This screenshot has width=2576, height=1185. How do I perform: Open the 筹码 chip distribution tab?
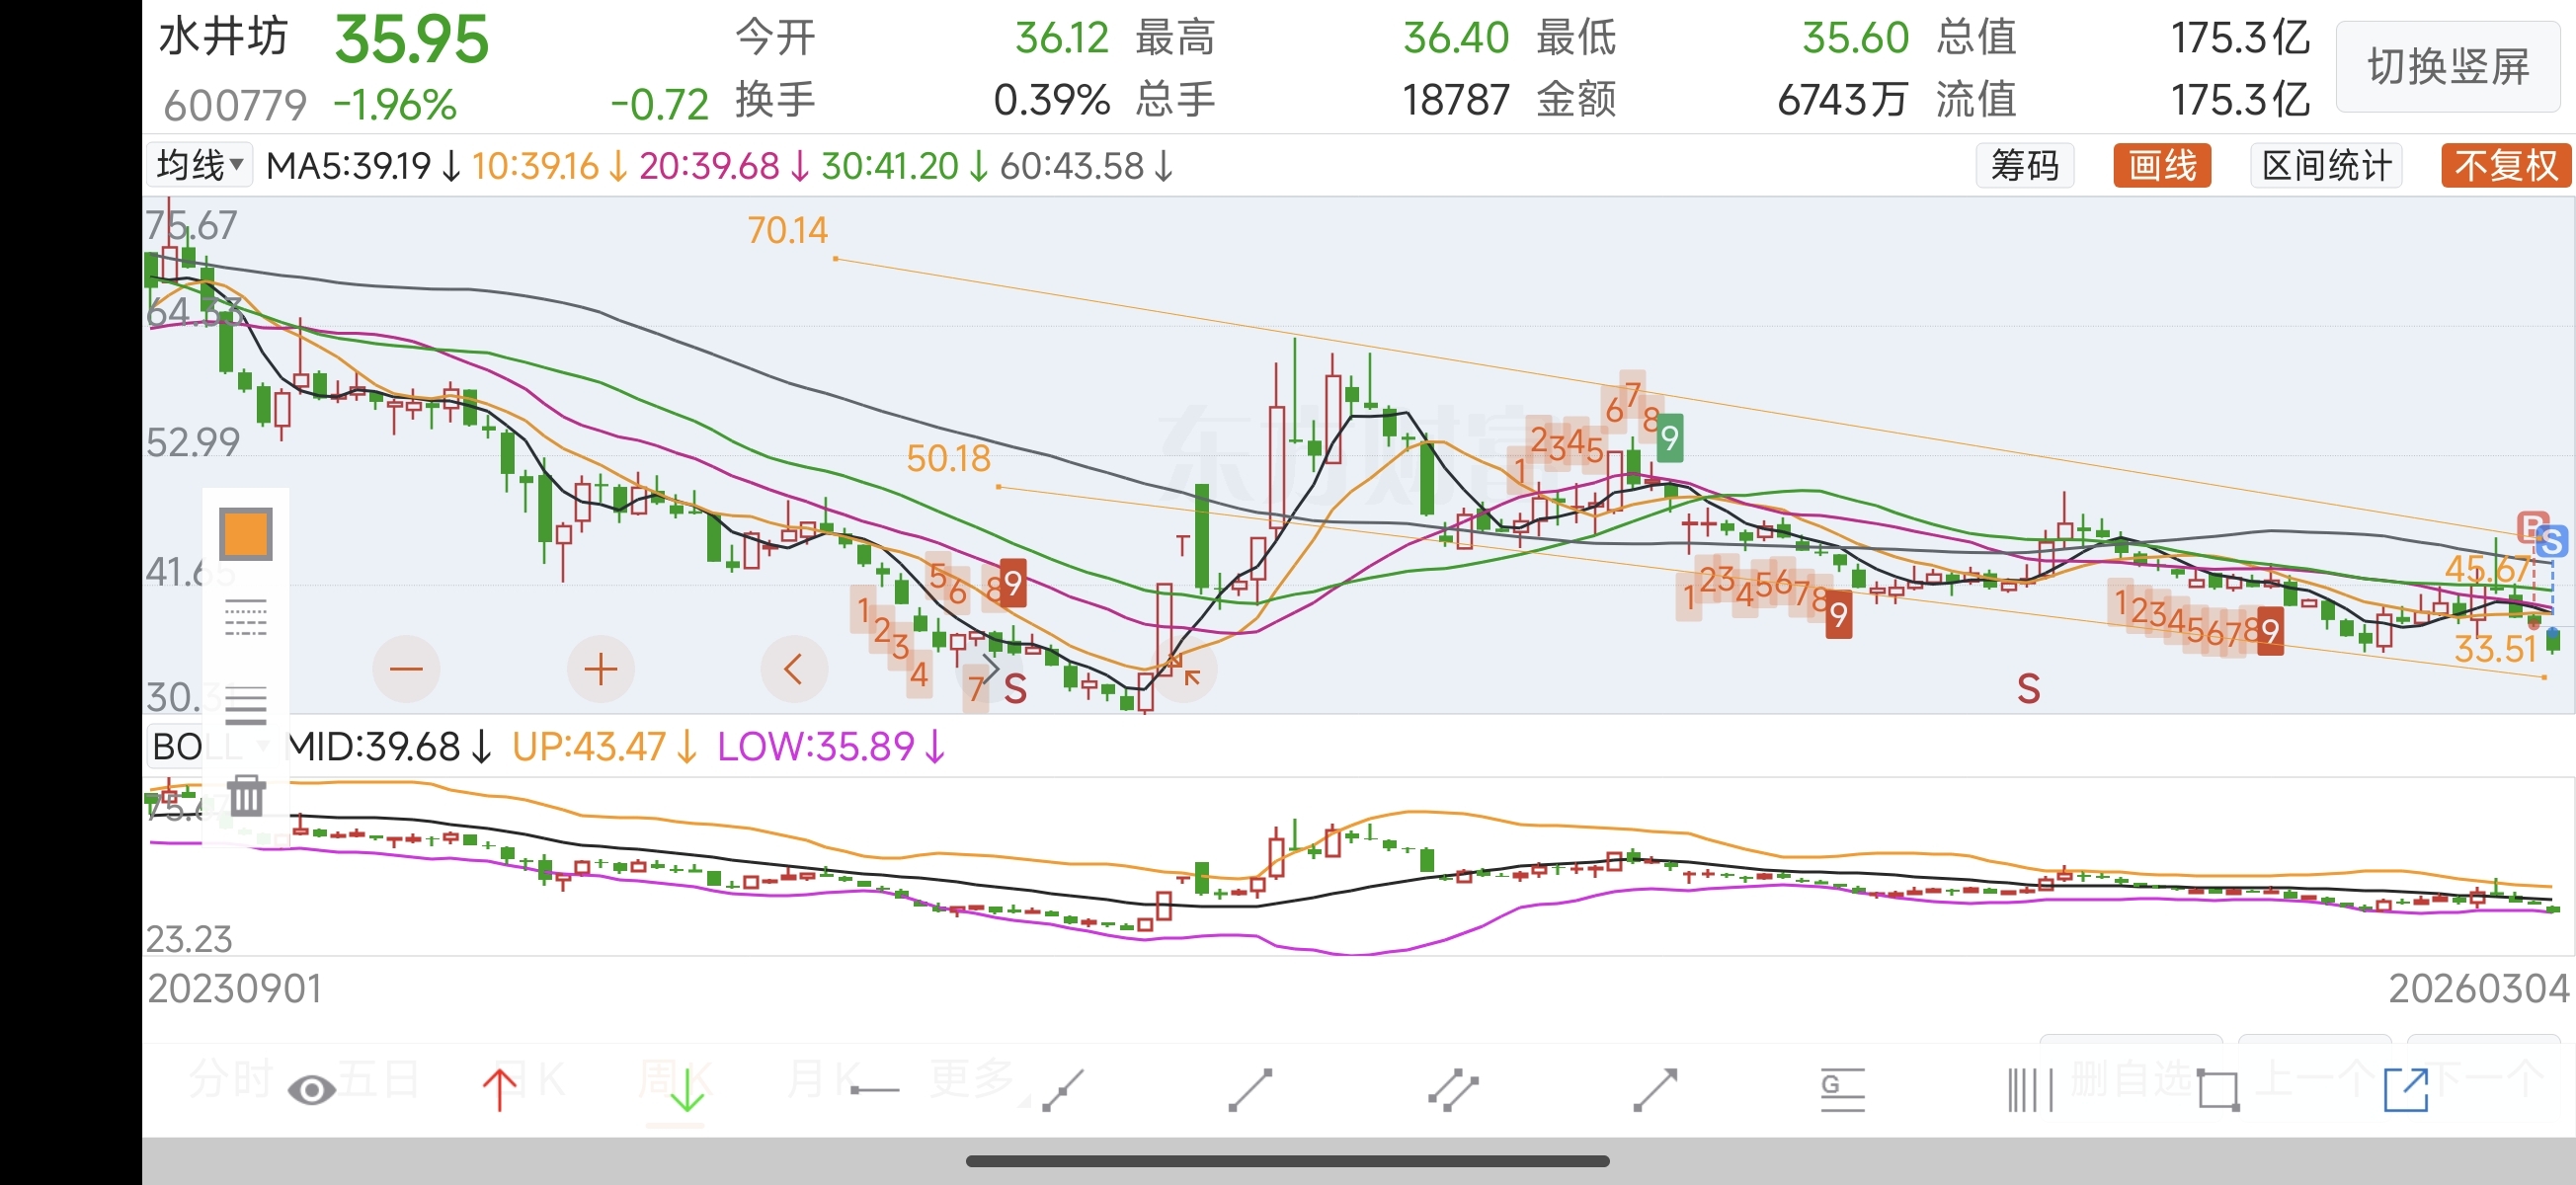point(2024,165)
